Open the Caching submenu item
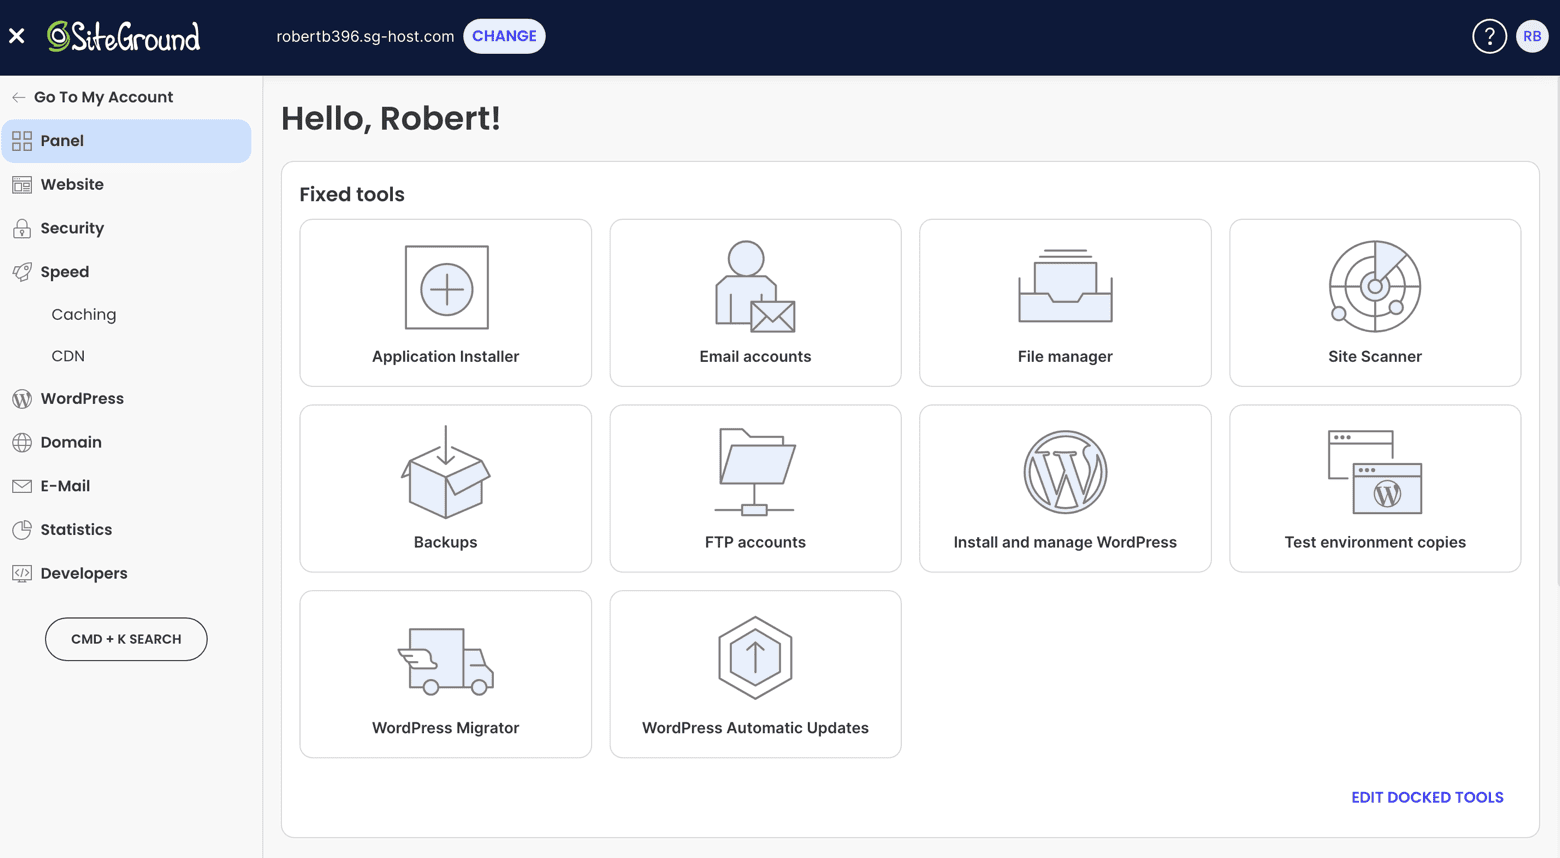Image resolution: width=1560 pixels, height=858 pixels. click(84, 314)
